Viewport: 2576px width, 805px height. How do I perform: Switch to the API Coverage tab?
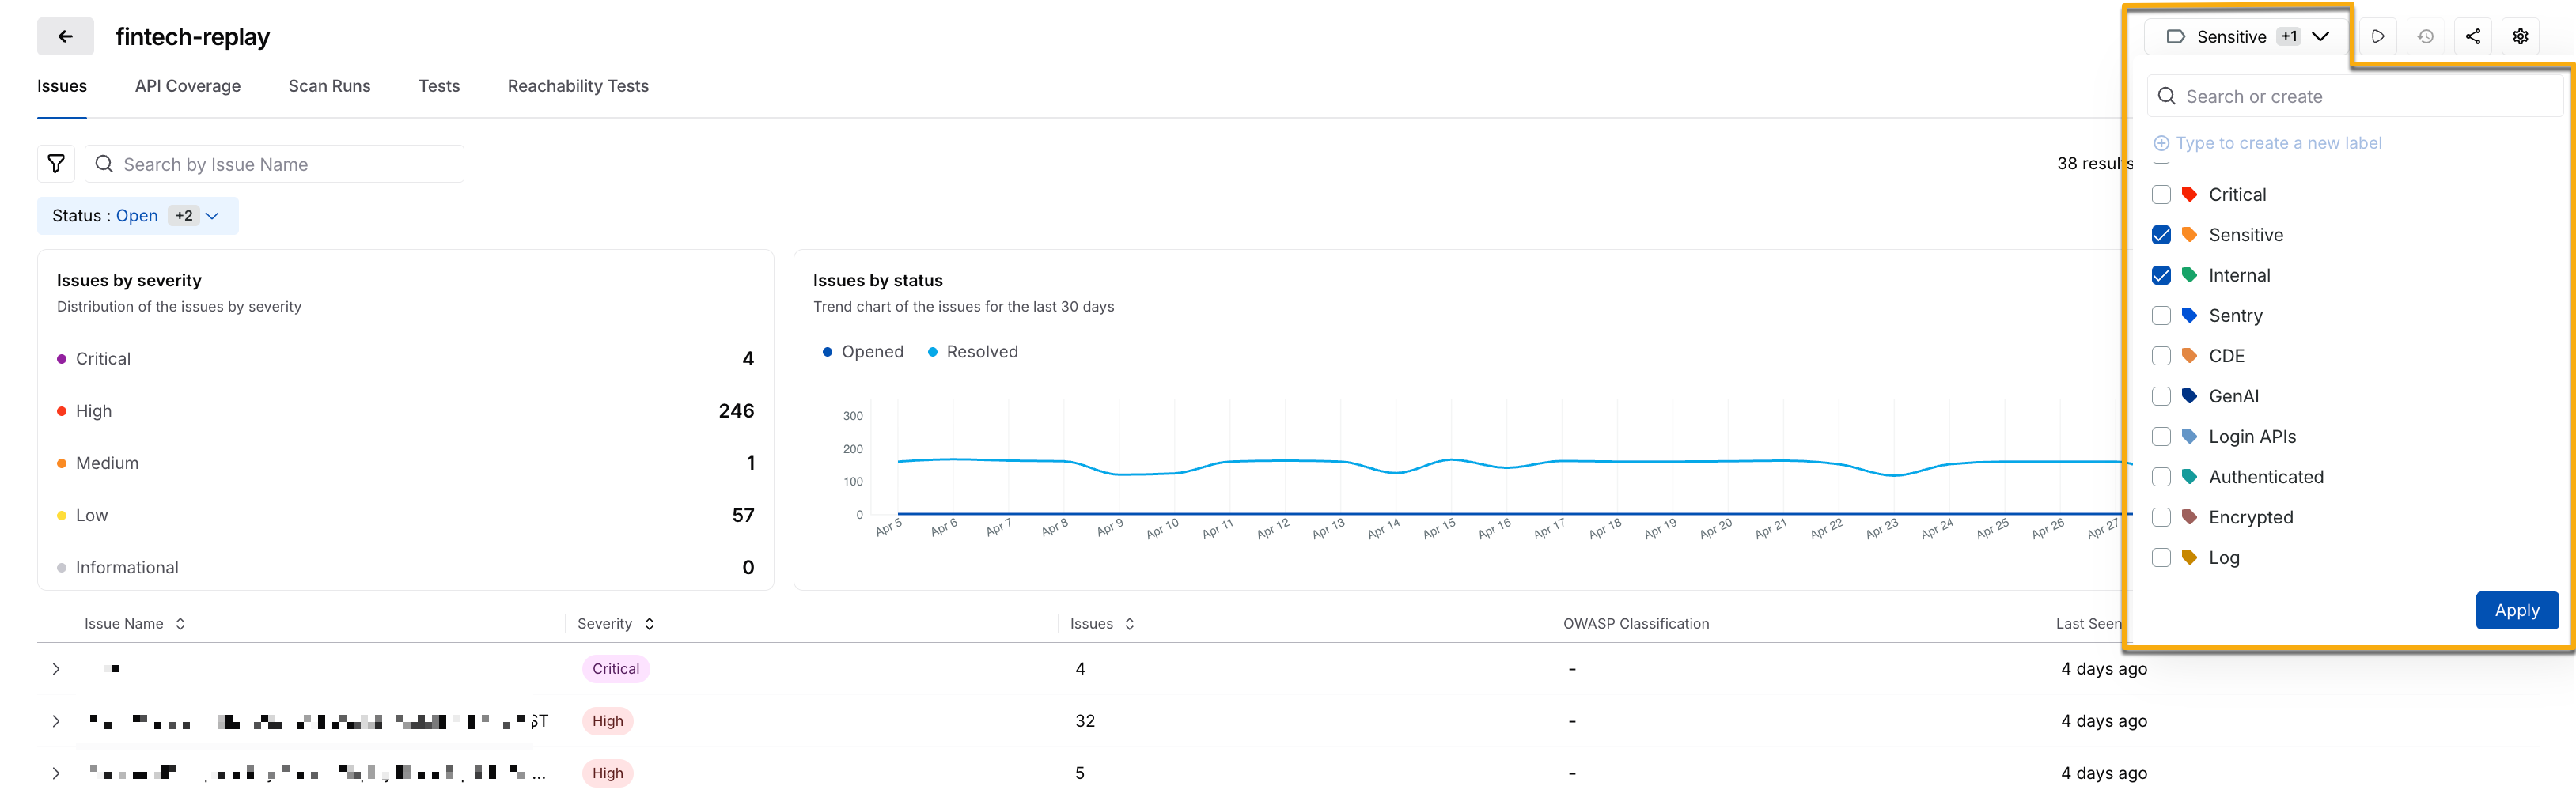tap(188, 86)
